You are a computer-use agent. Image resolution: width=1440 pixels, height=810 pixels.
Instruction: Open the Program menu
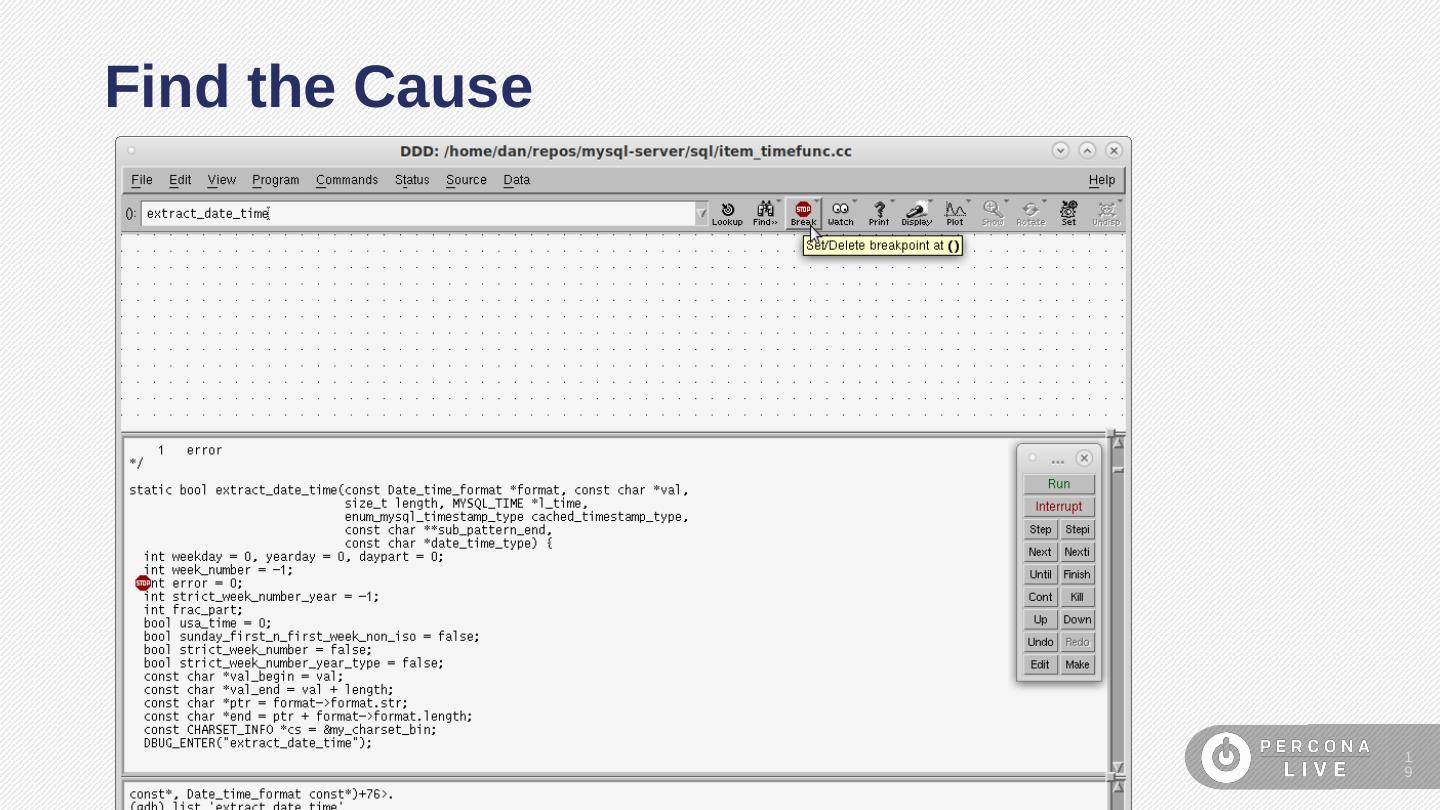[x=276, y=180]
